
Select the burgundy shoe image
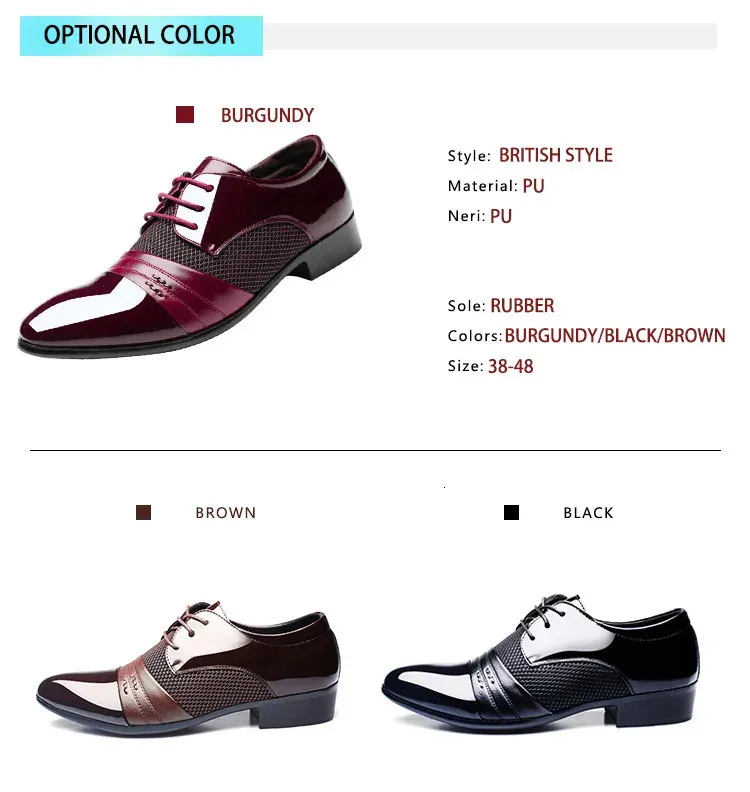(x=190, y=246)
